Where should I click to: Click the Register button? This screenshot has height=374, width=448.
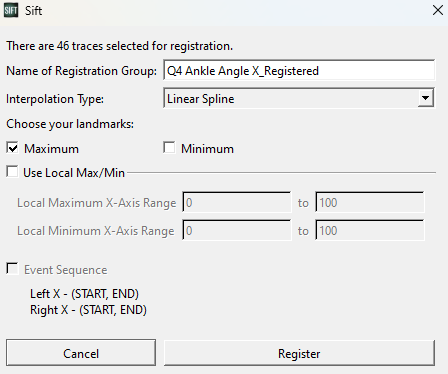coord(299,353)
